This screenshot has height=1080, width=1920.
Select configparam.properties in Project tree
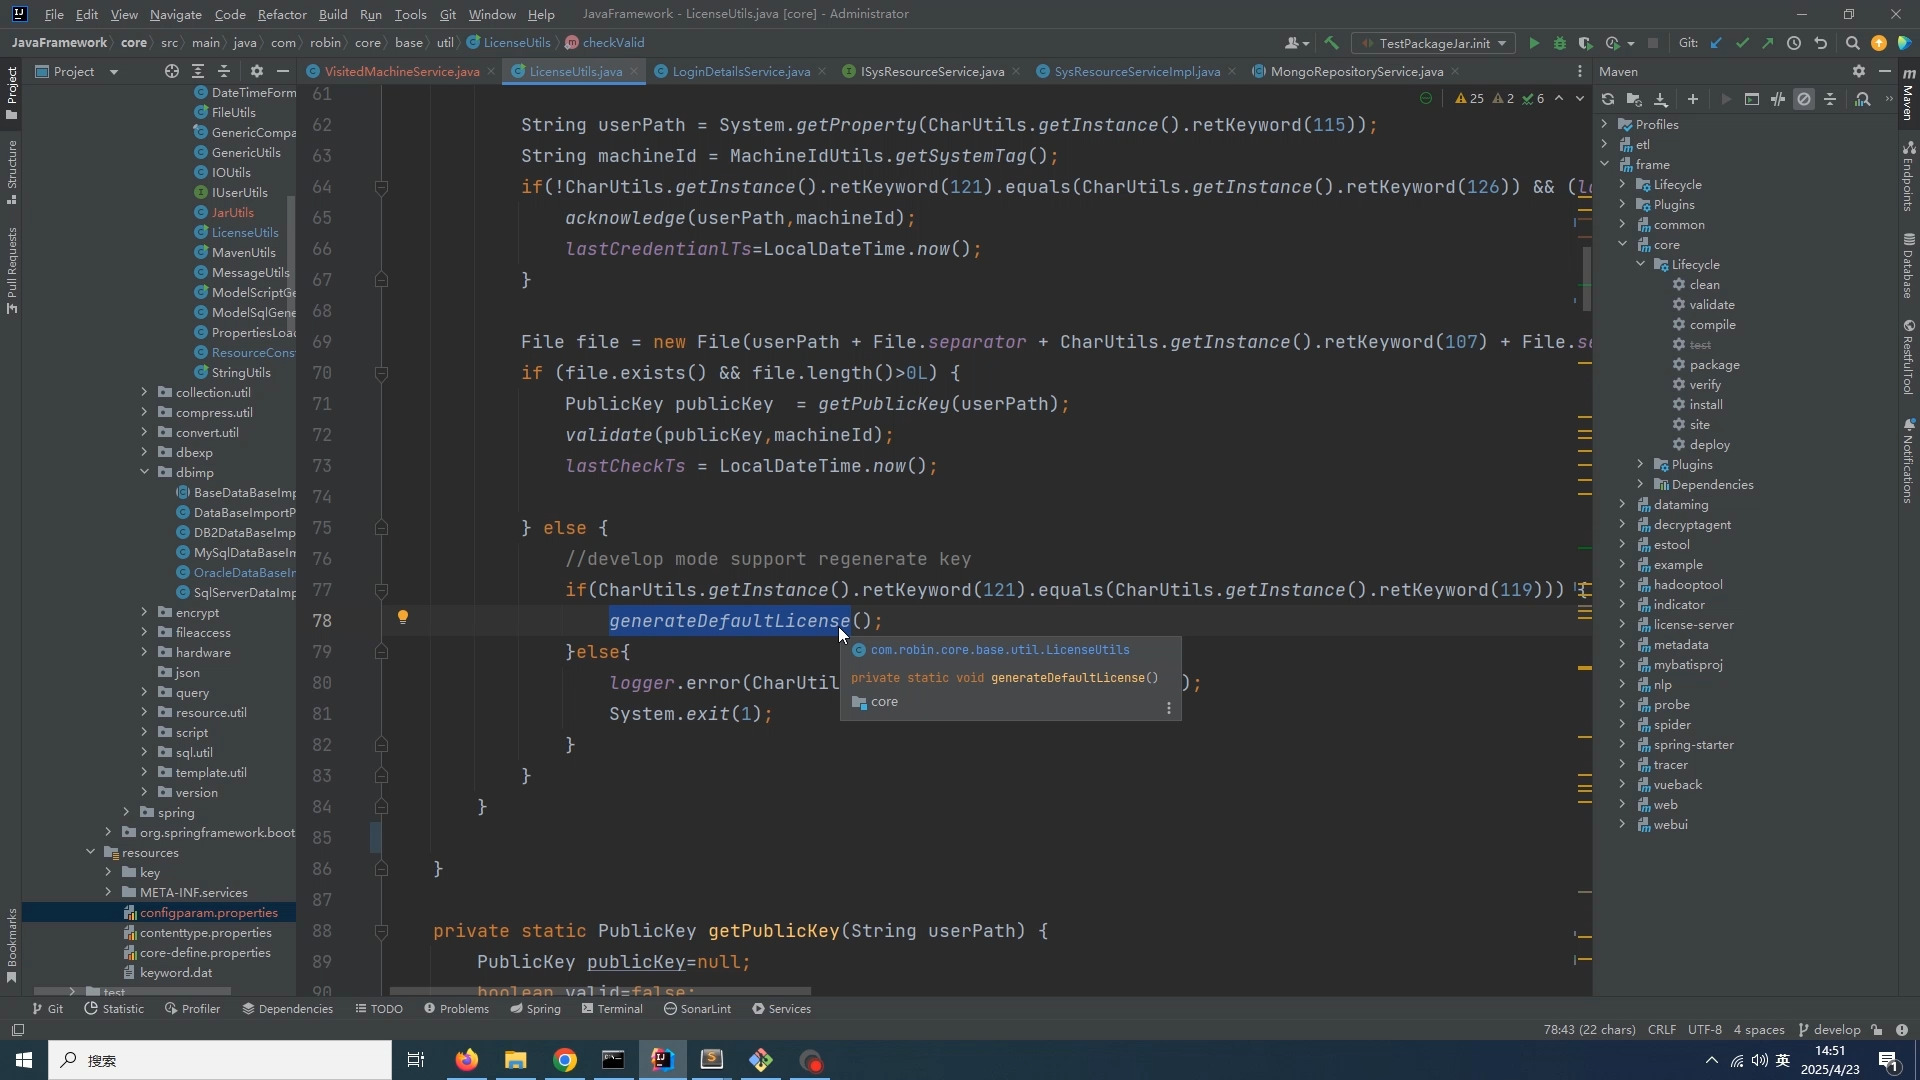click(208, 912)
